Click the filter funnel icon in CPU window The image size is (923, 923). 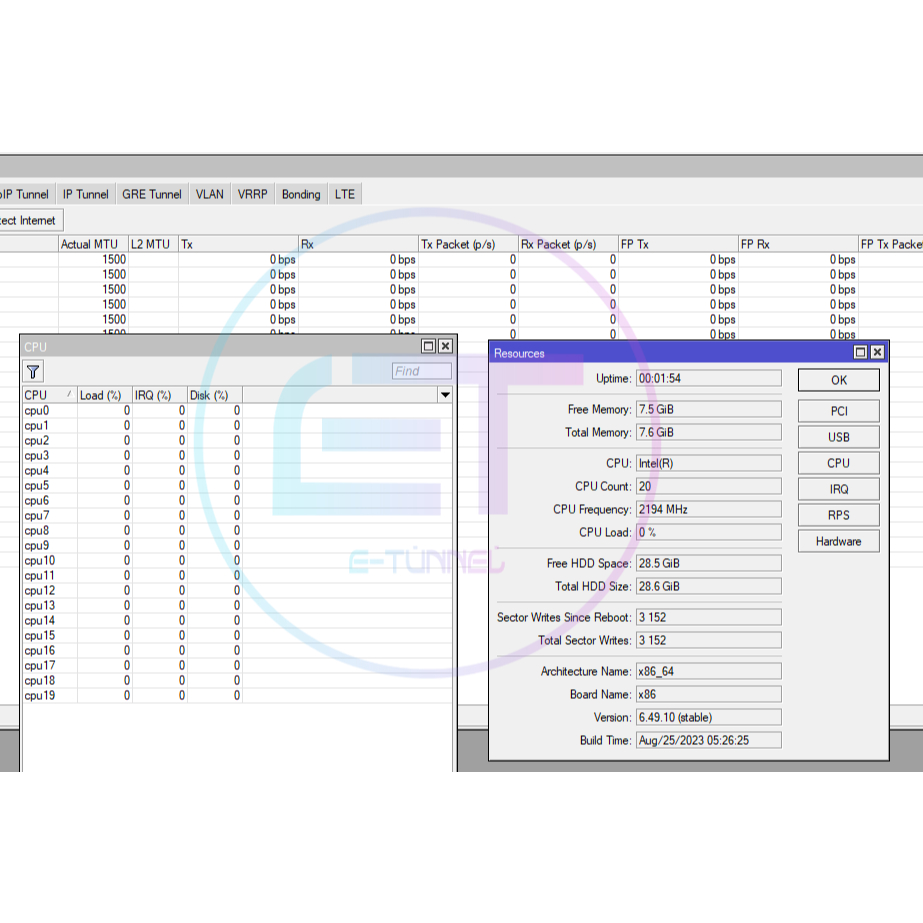click(x=33, y=372)
